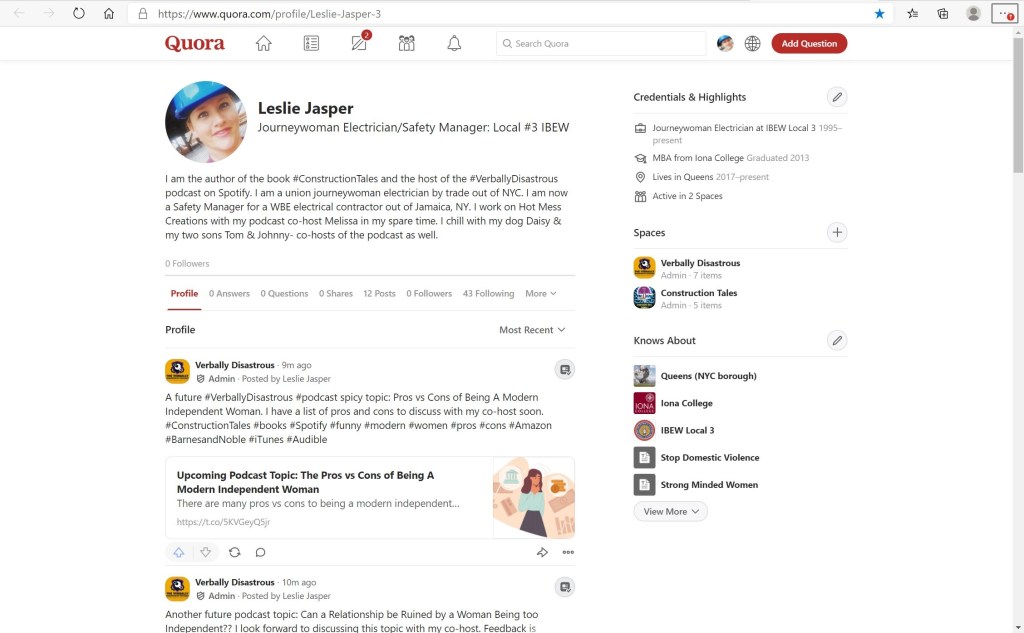
Task: Open the Construction Tales space link
Action: click(698, 293)
